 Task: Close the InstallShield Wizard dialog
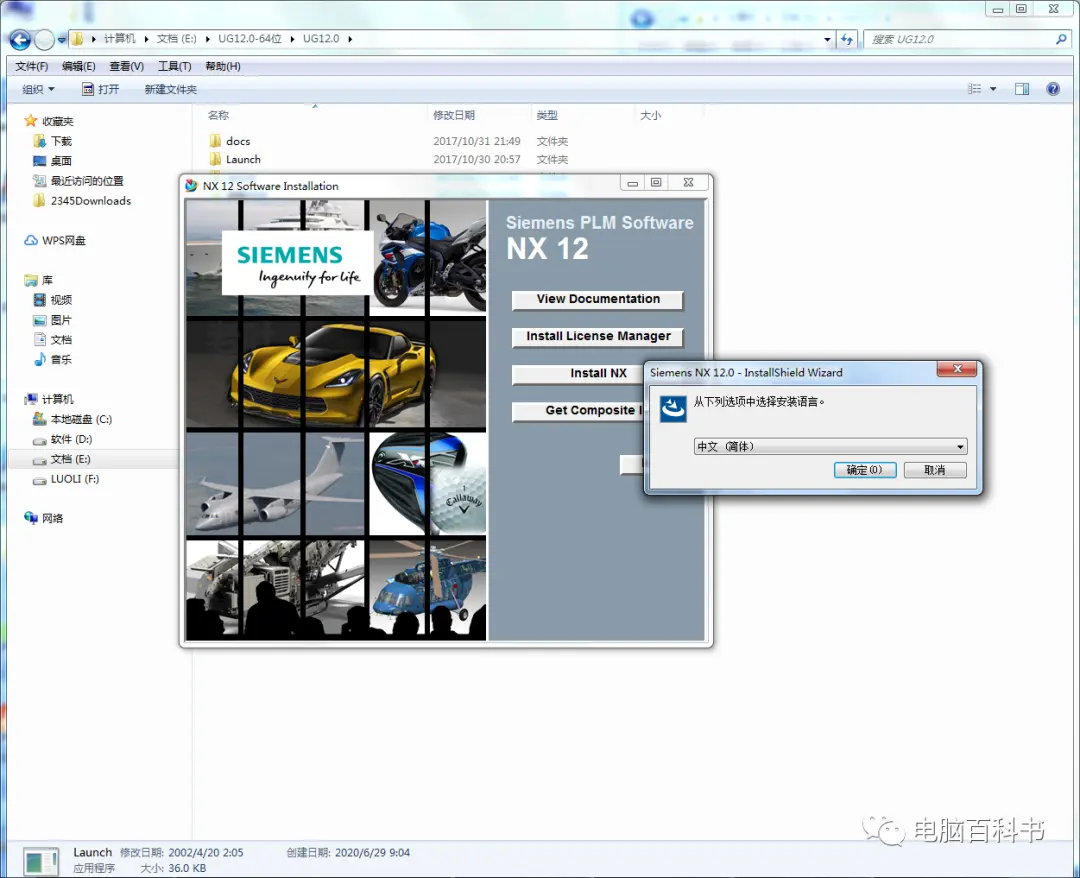(x=957, y=369)
